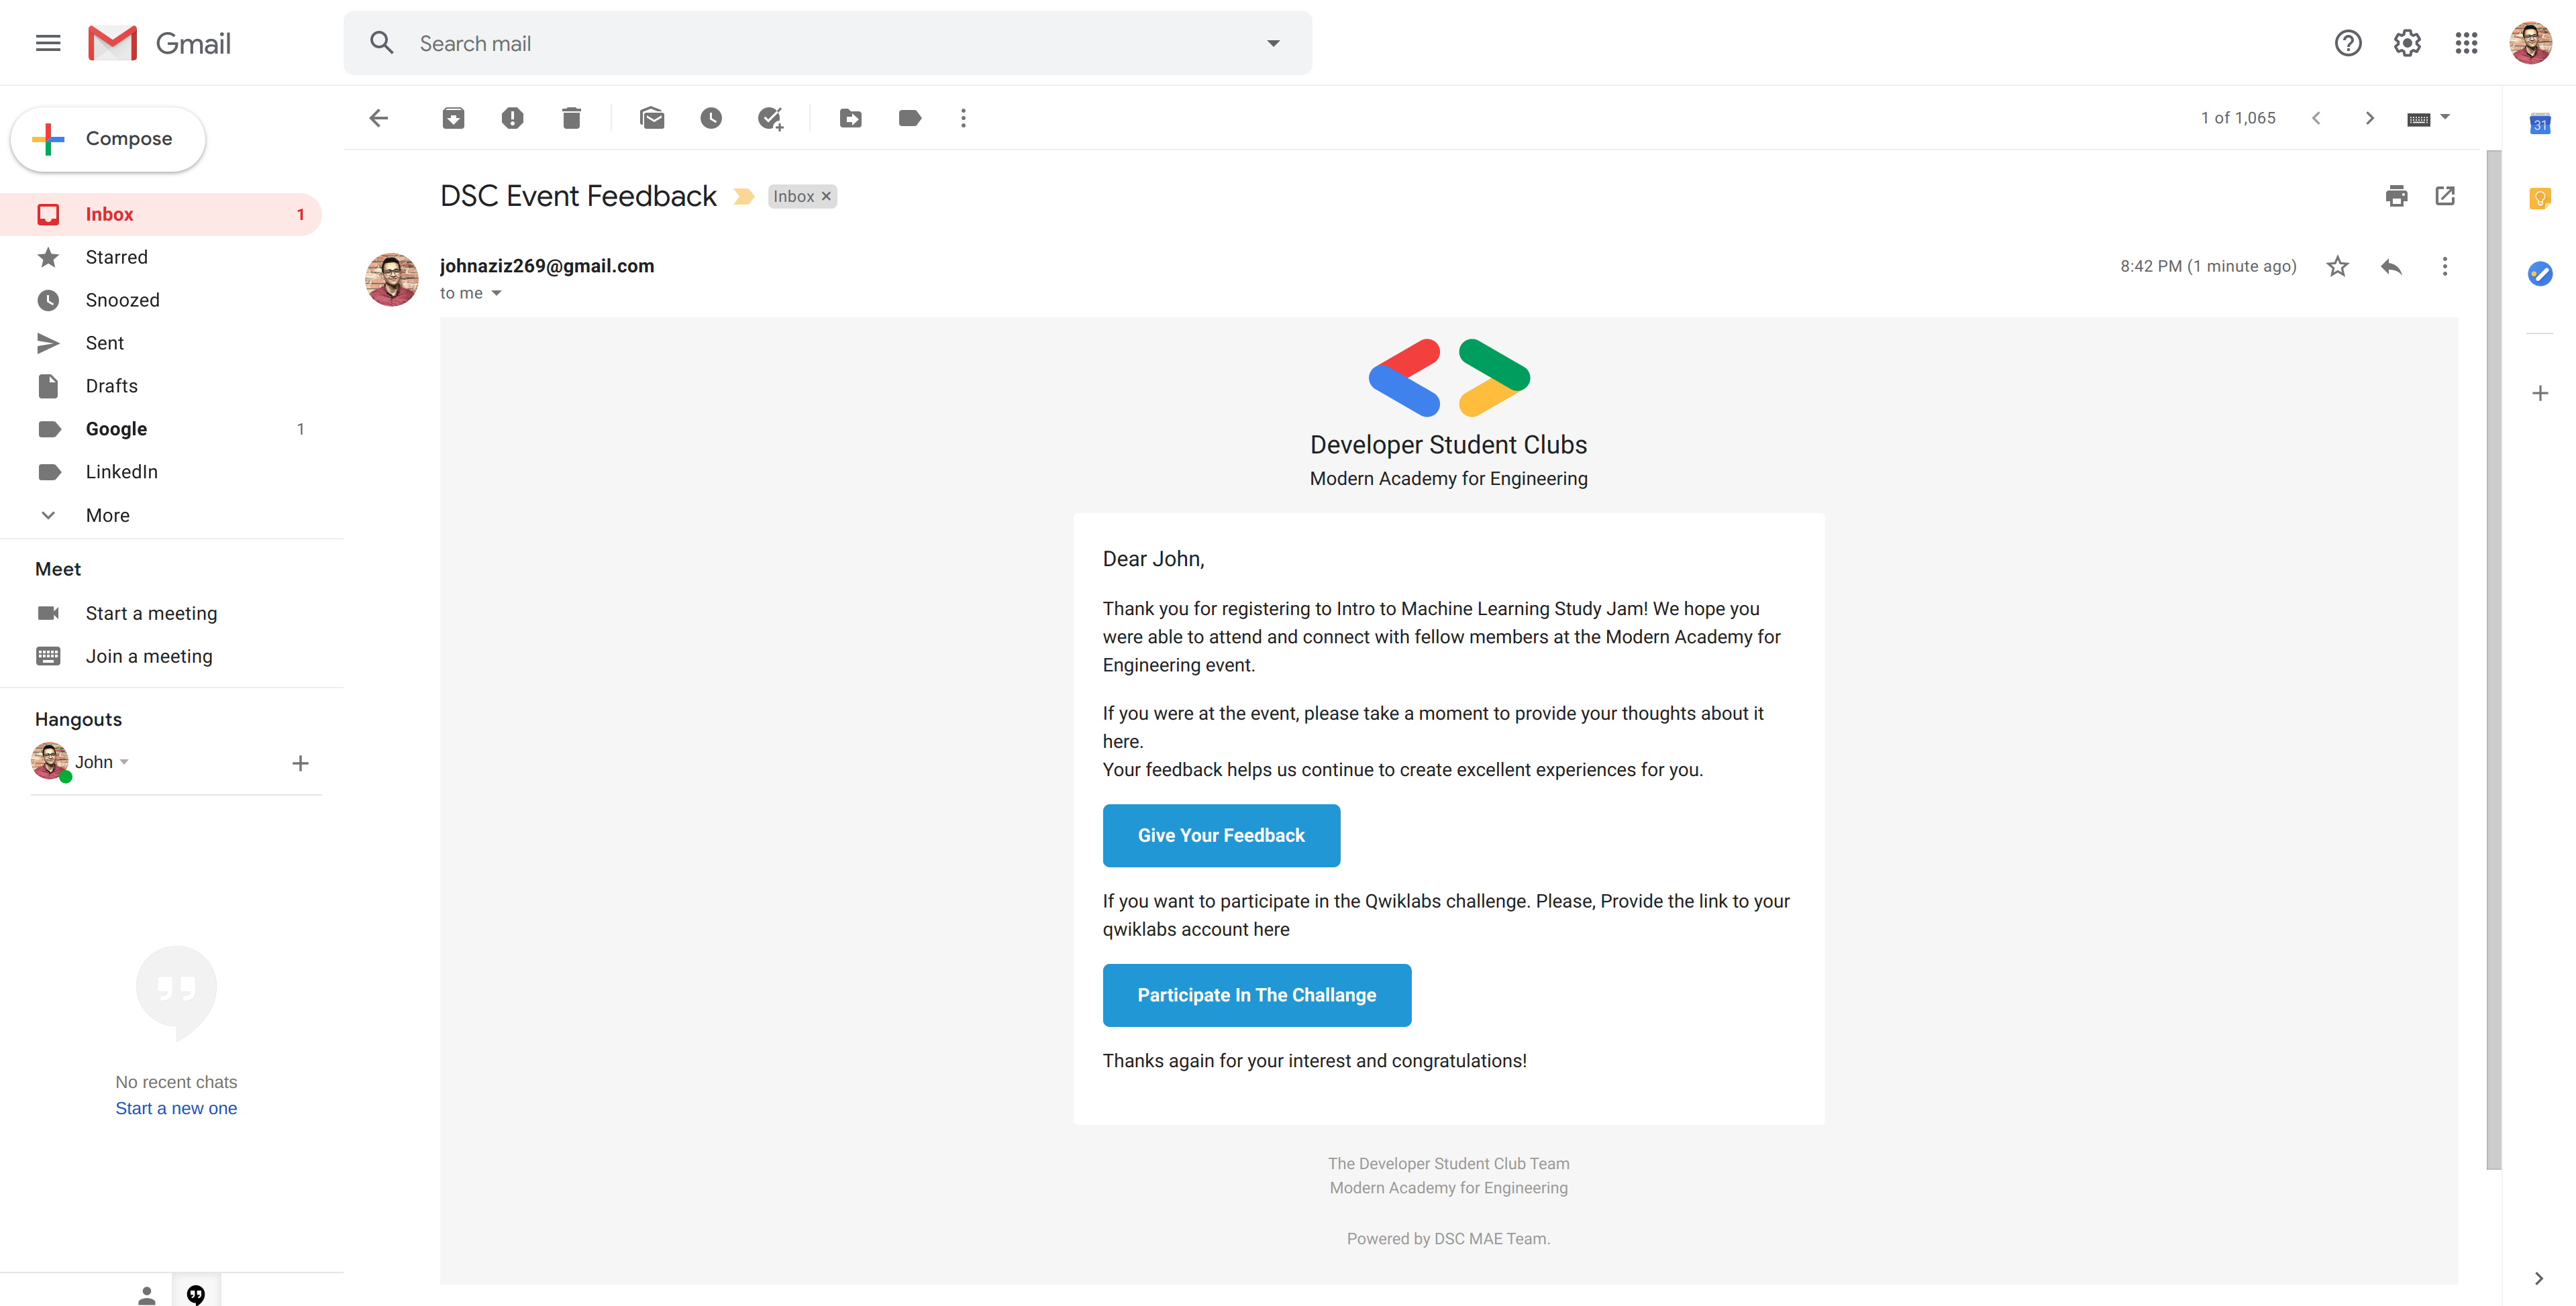Viewport: 2576px width, 1306px height.
Task: Click sender address johnaziz269@gmail.com
Action: [547, 266]
